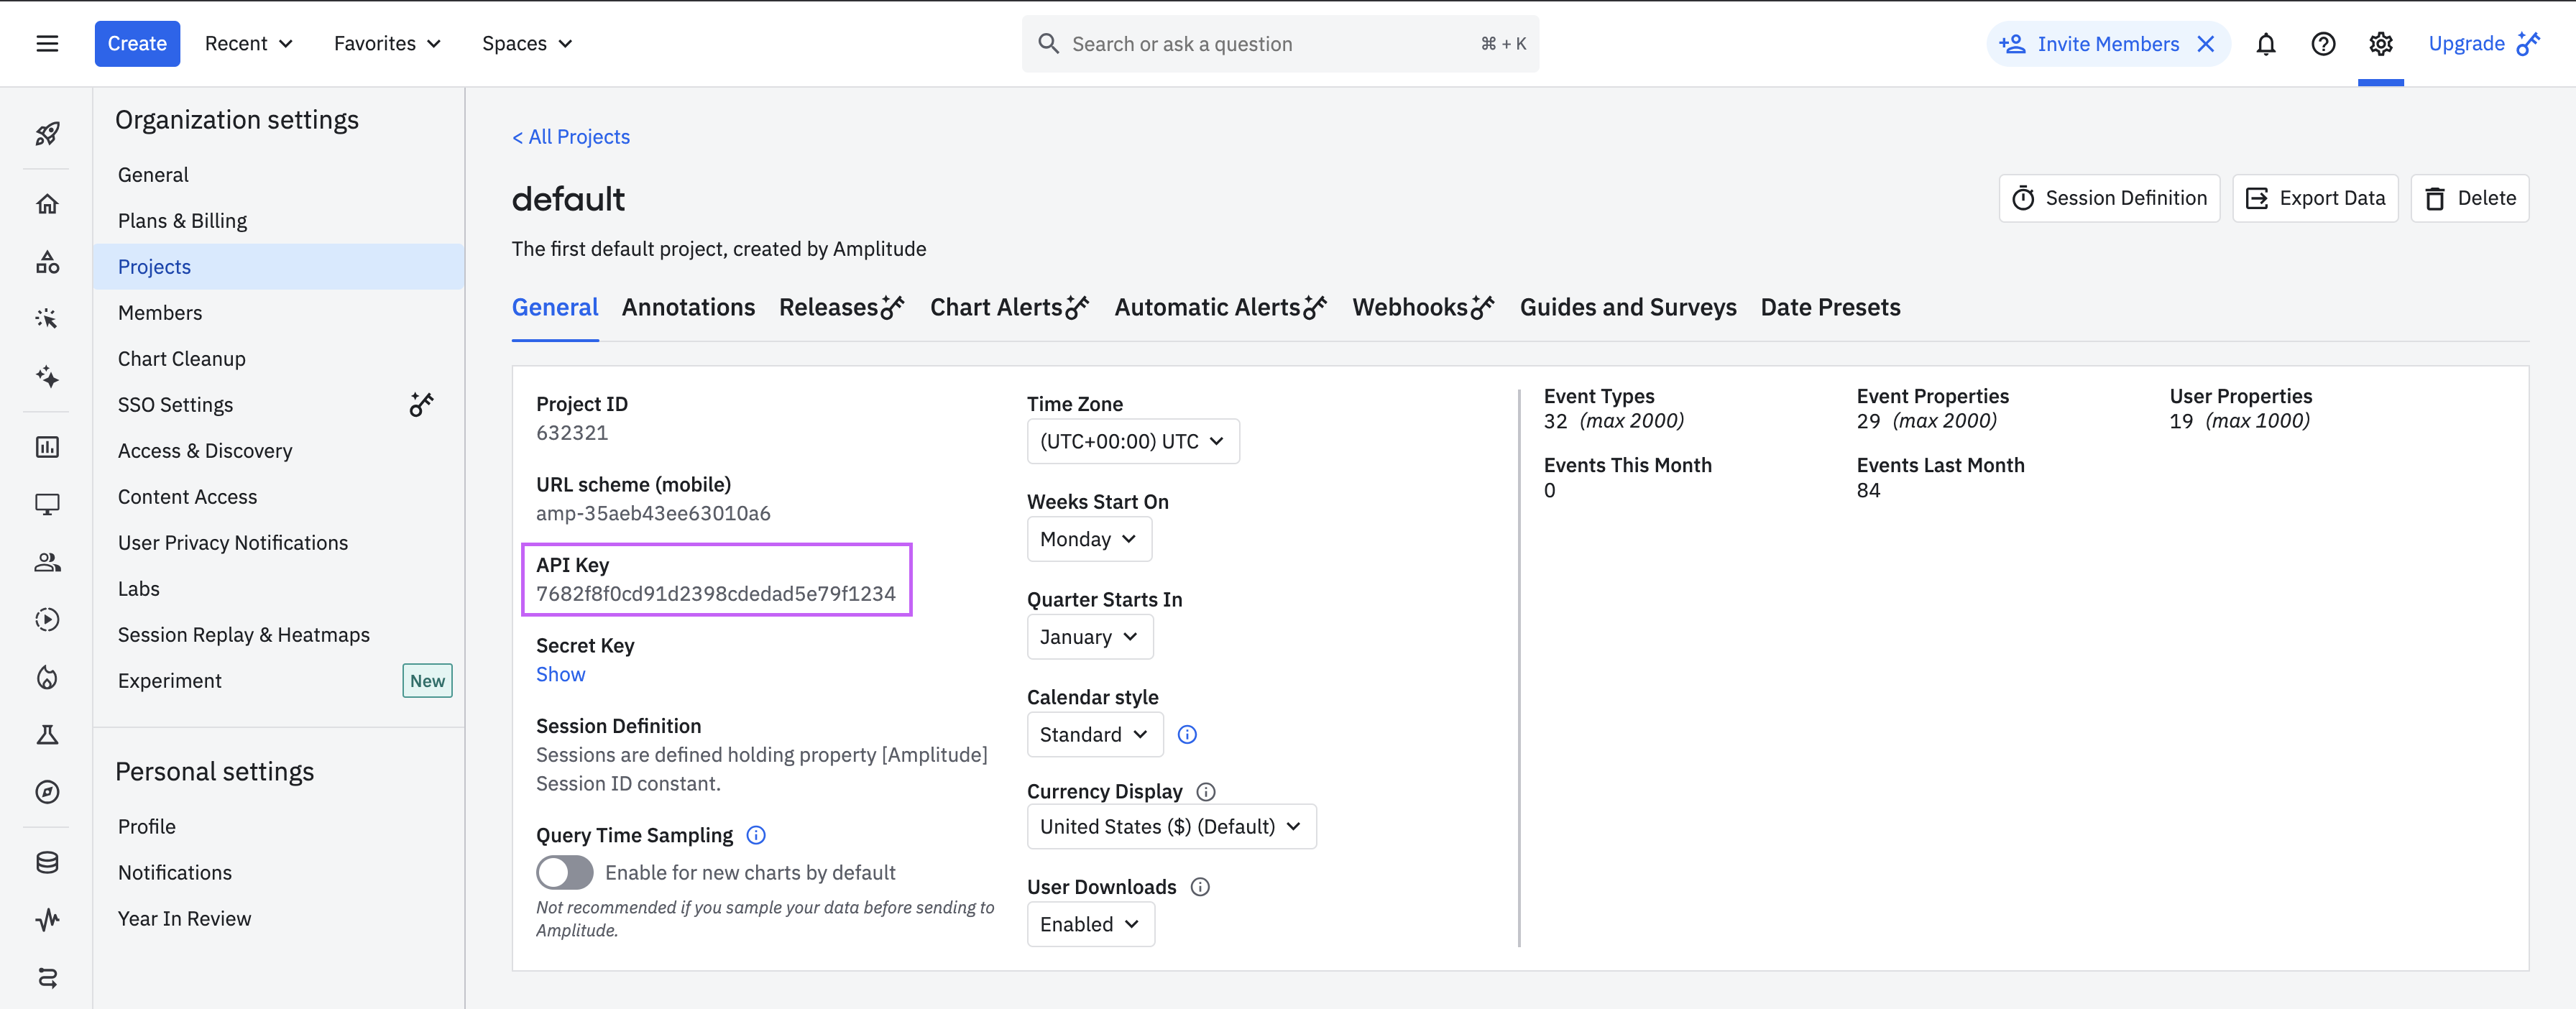Click the notifications bell icon

(2265, 44)
